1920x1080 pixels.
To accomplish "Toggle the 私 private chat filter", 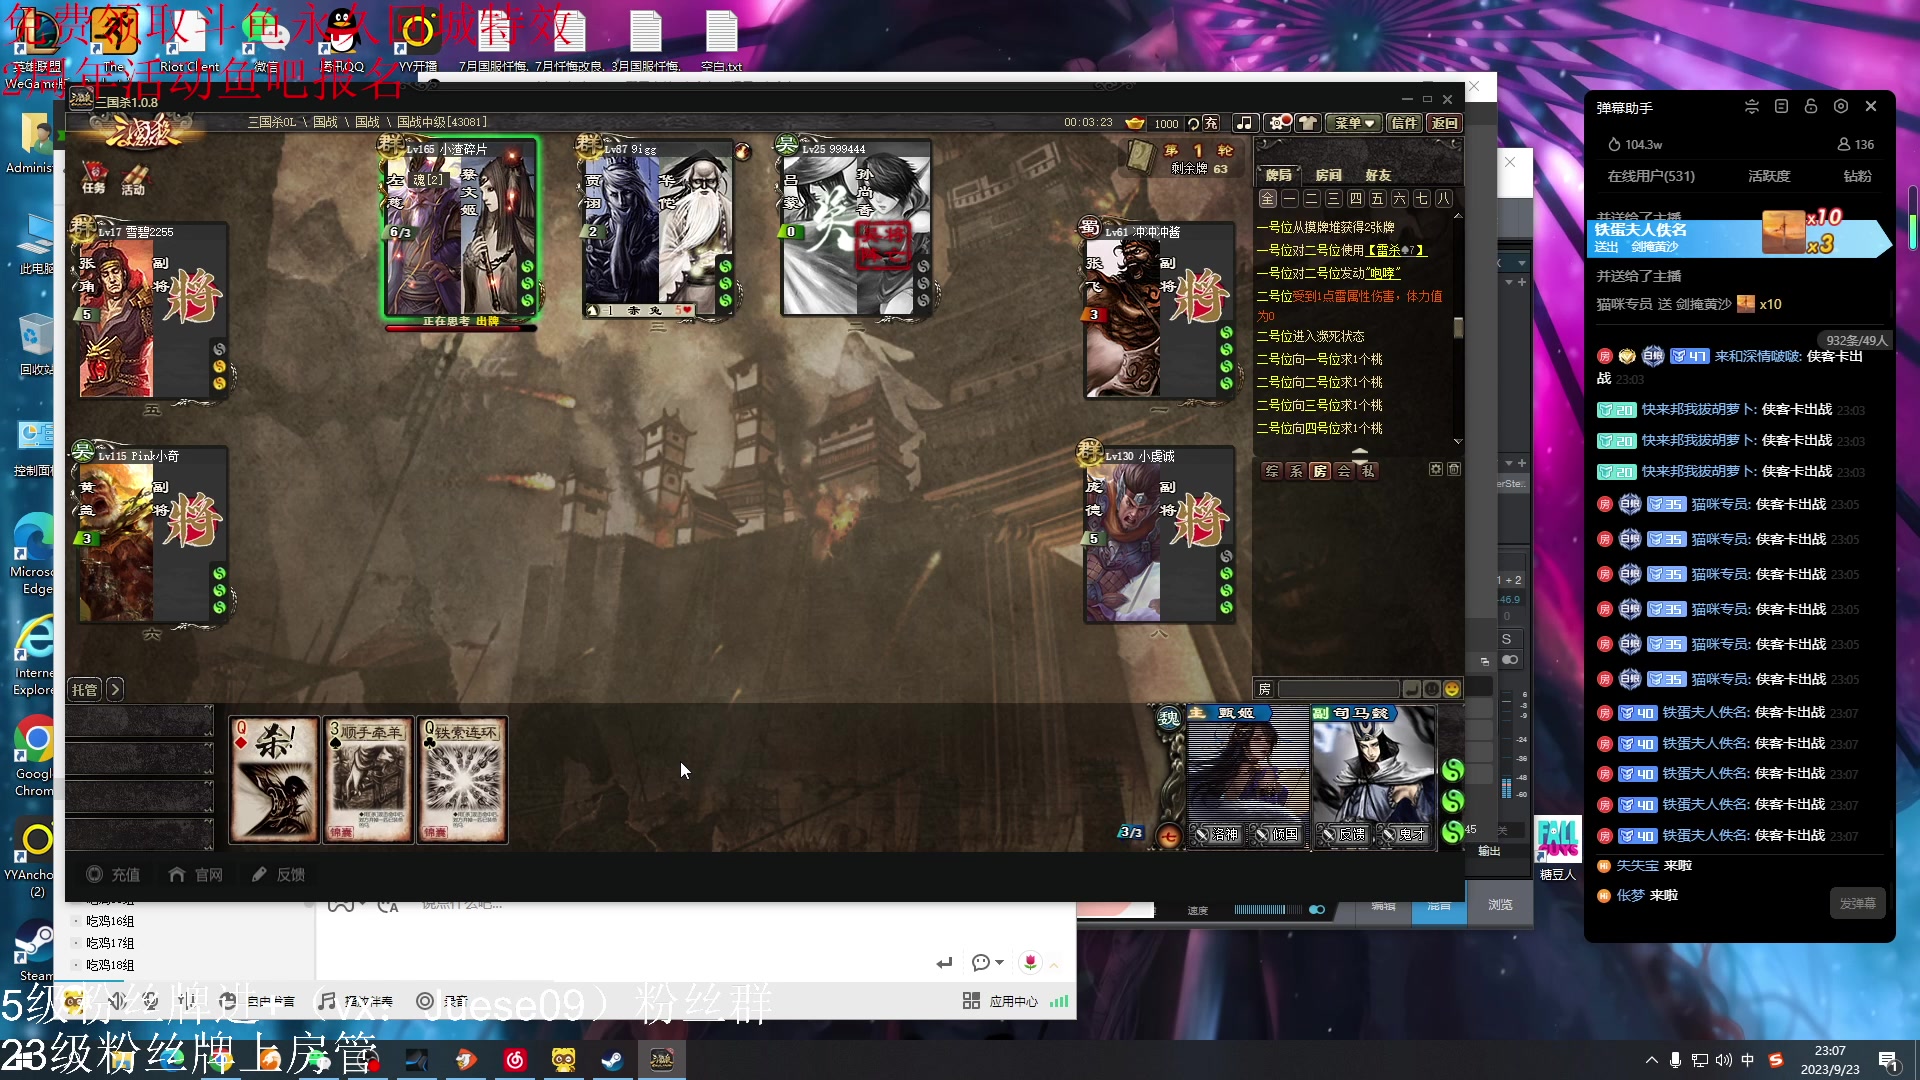I will tap(1368, 471).
